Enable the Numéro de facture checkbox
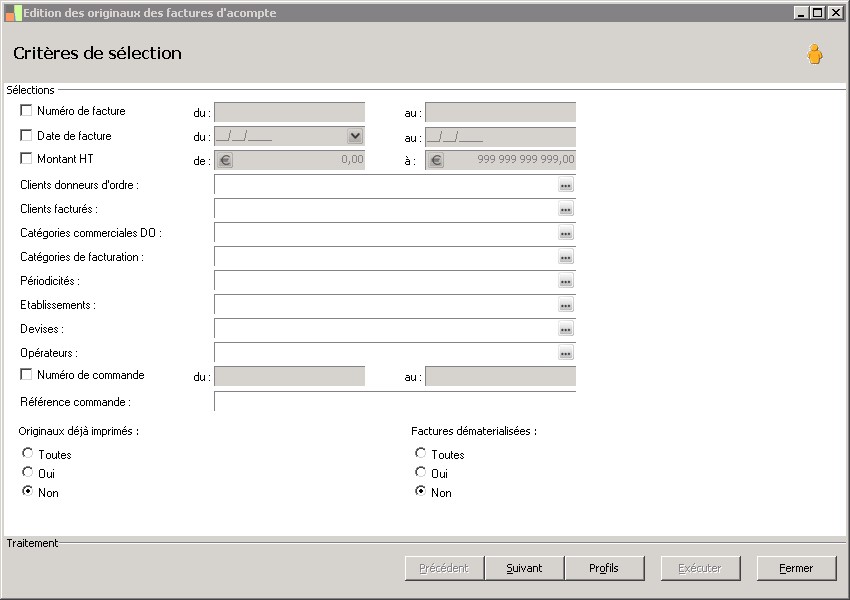This screenshot has width=850, height=600. pos(27,111)
